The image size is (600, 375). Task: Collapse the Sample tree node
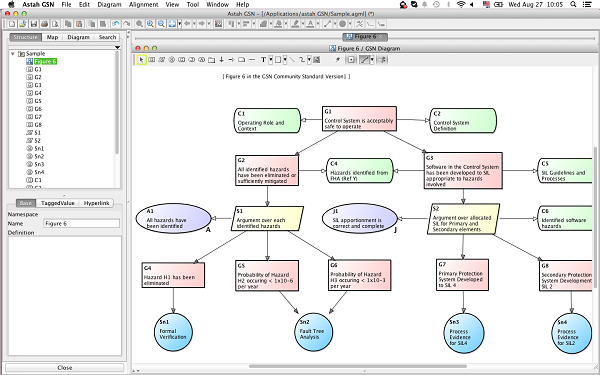[x=13, y=54]
